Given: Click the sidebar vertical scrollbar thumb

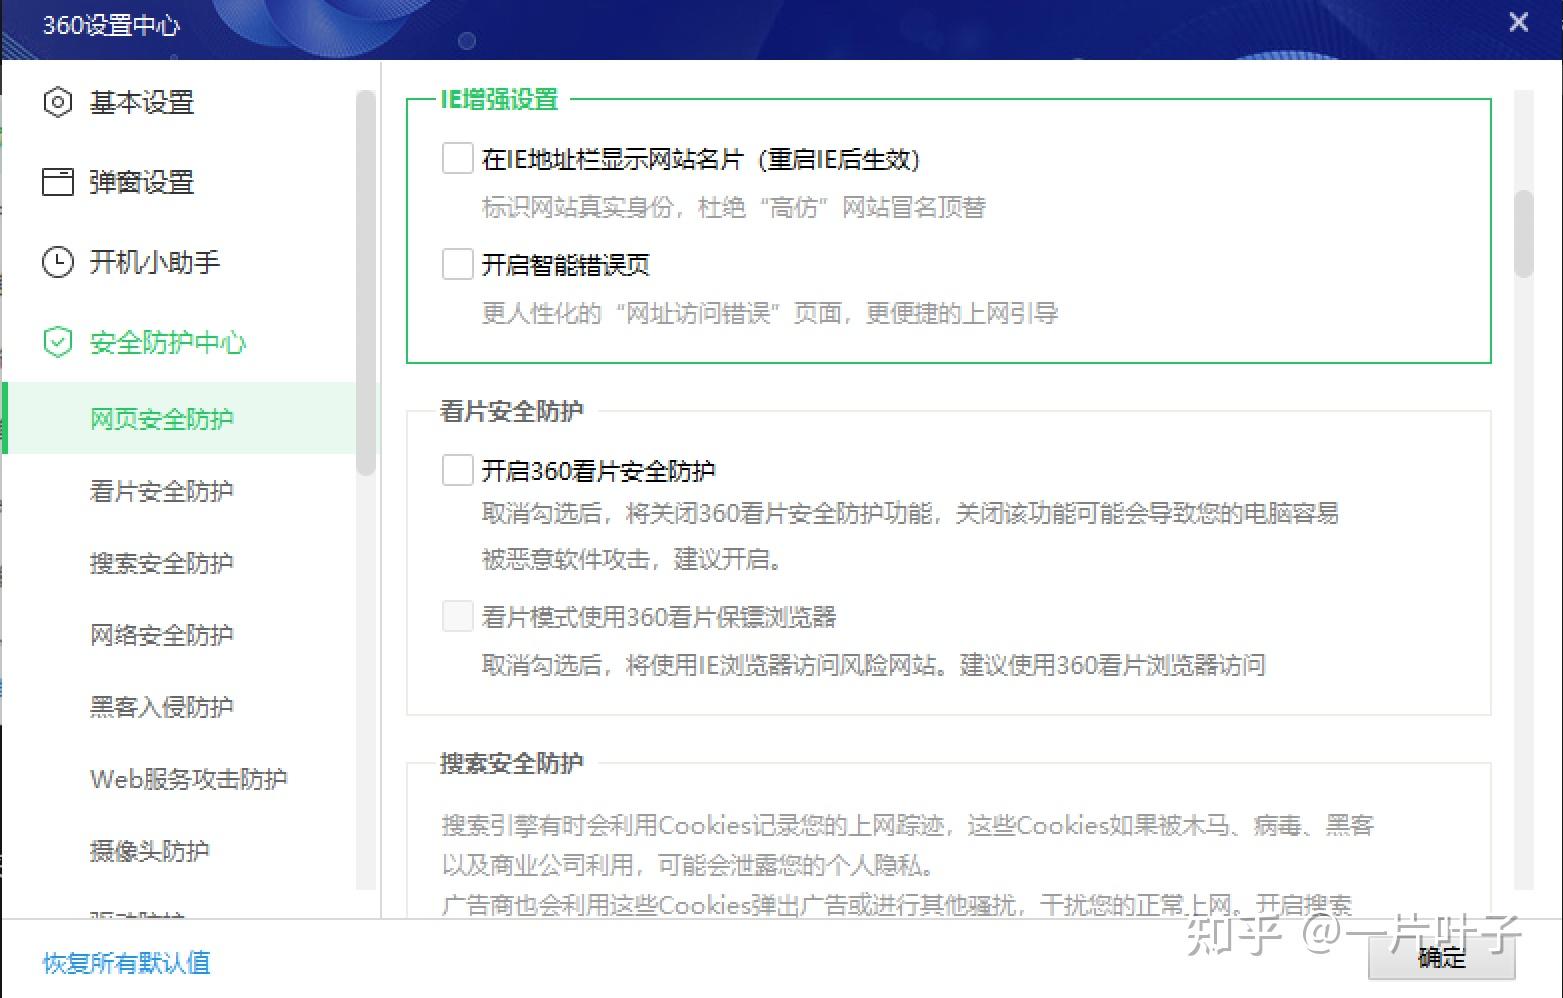Looking at the screenshot, I should pos(366,282).
